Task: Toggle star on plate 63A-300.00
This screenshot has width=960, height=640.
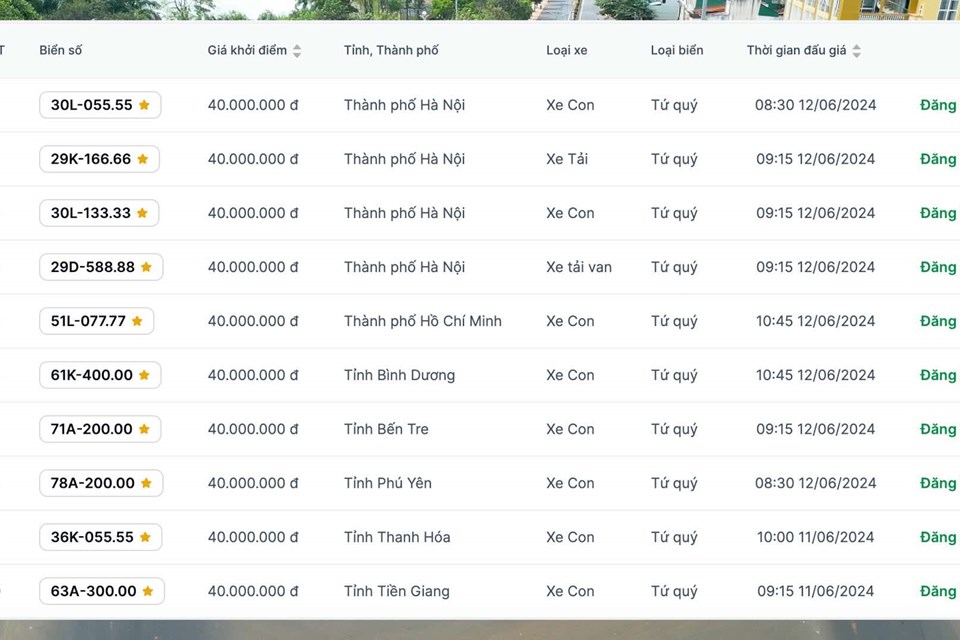Action: [148, 591]
